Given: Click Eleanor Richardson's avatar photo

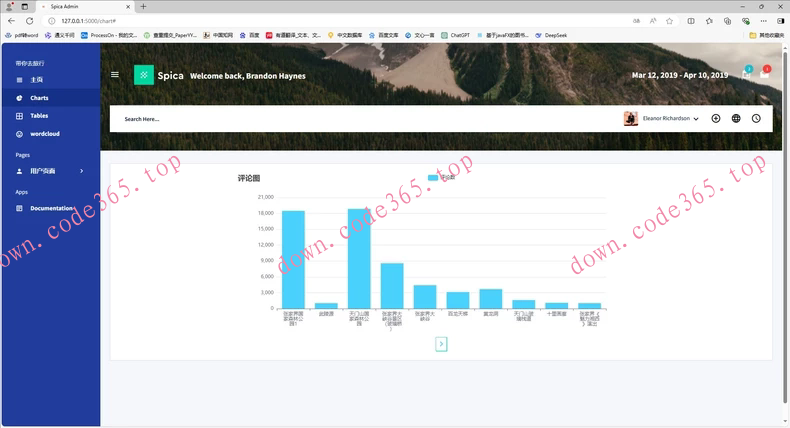Looking at the screenshot, I should coord(631,118).
